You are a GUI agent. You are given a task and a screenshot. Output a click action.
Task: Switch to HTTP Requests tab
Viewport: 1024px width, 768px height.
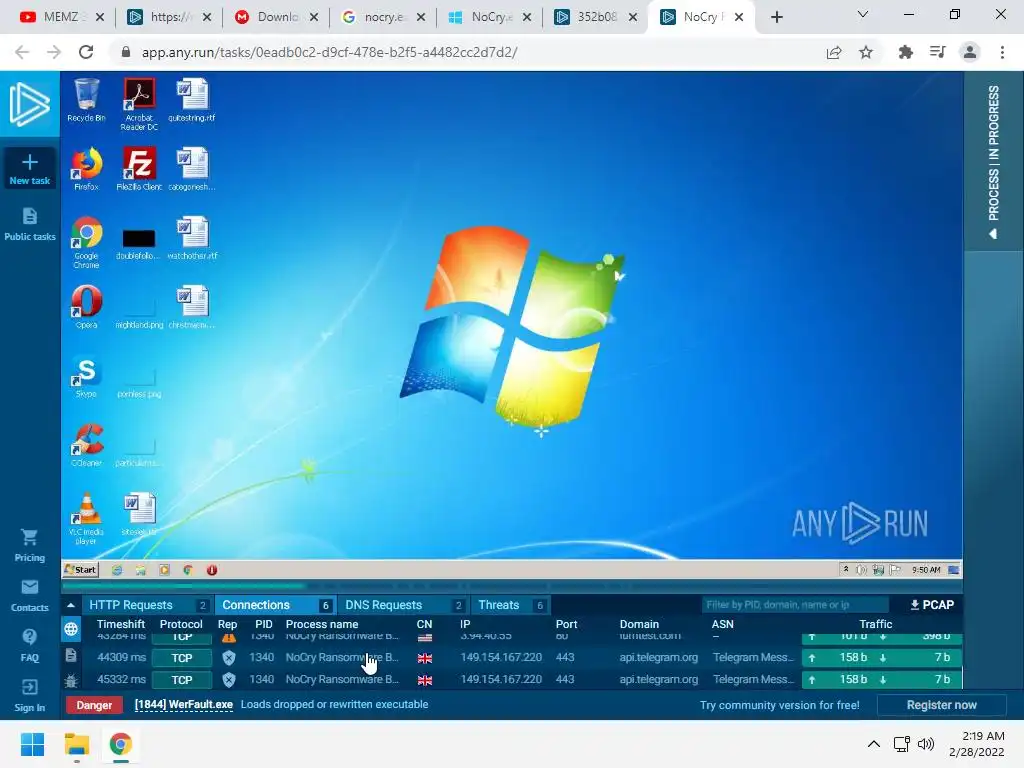[x=148, y=605]
